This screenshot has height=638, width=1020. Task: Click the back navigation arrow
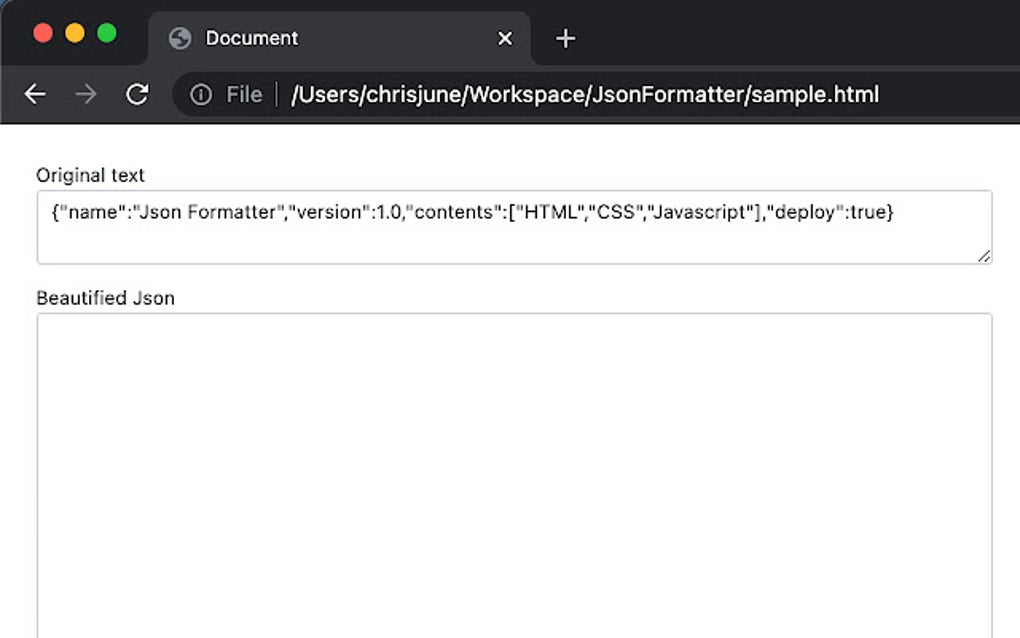[35, 94]
